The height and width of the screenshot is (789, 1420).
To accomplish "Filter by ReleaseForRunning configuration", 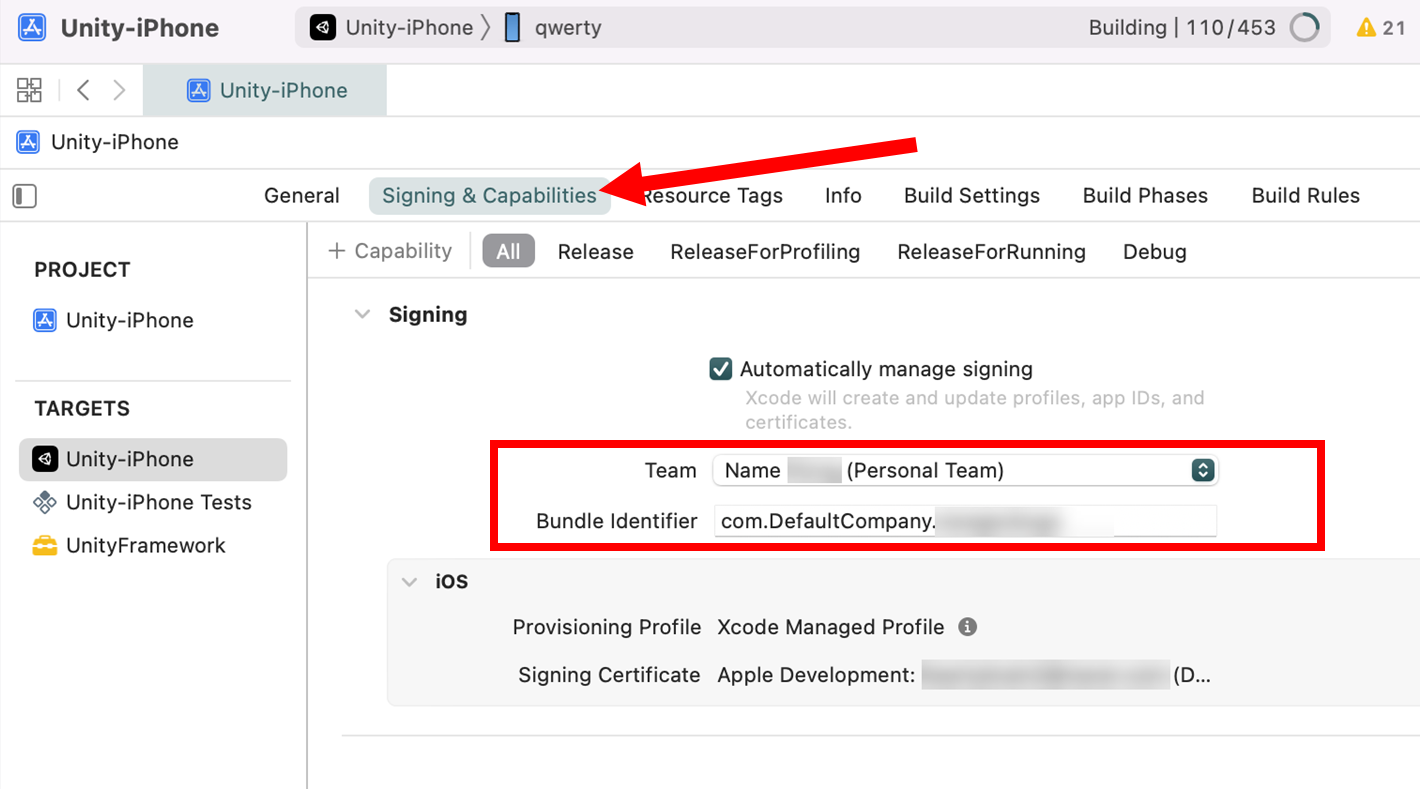I will click(x=991, y=252).
